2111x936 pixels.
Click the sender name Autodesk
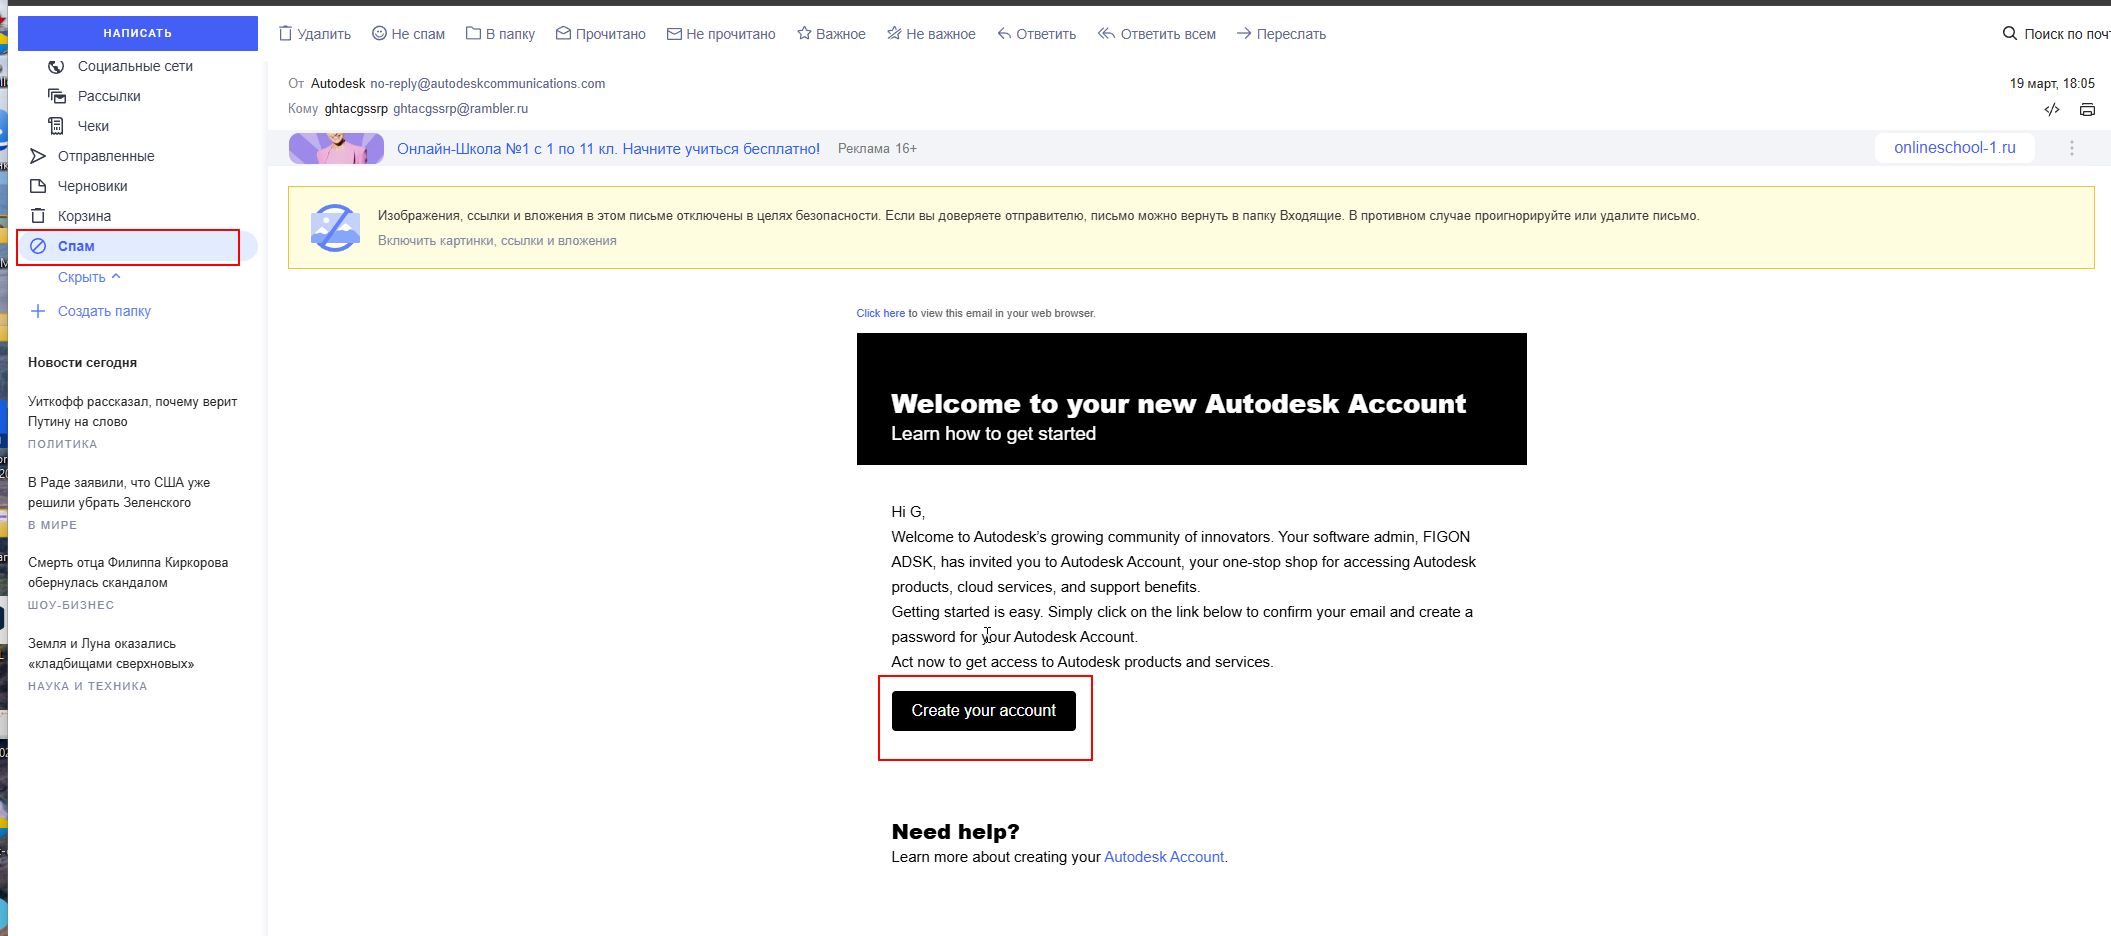click(338, 83)
